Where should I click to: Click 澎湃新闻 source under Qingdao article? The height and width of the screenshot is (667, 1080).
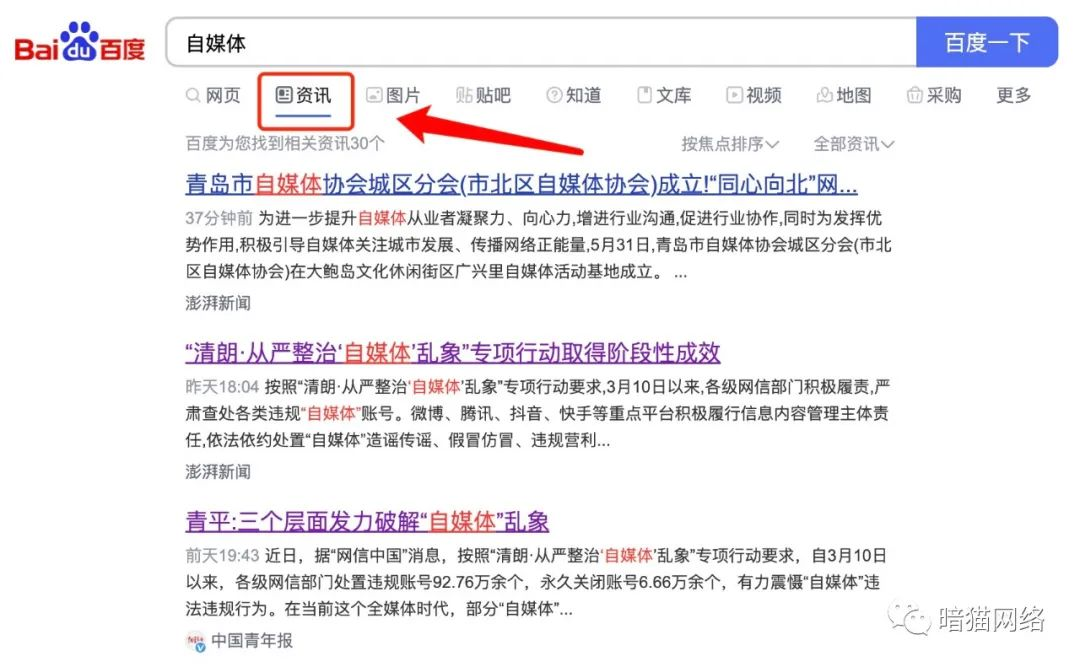pos(218,303)
